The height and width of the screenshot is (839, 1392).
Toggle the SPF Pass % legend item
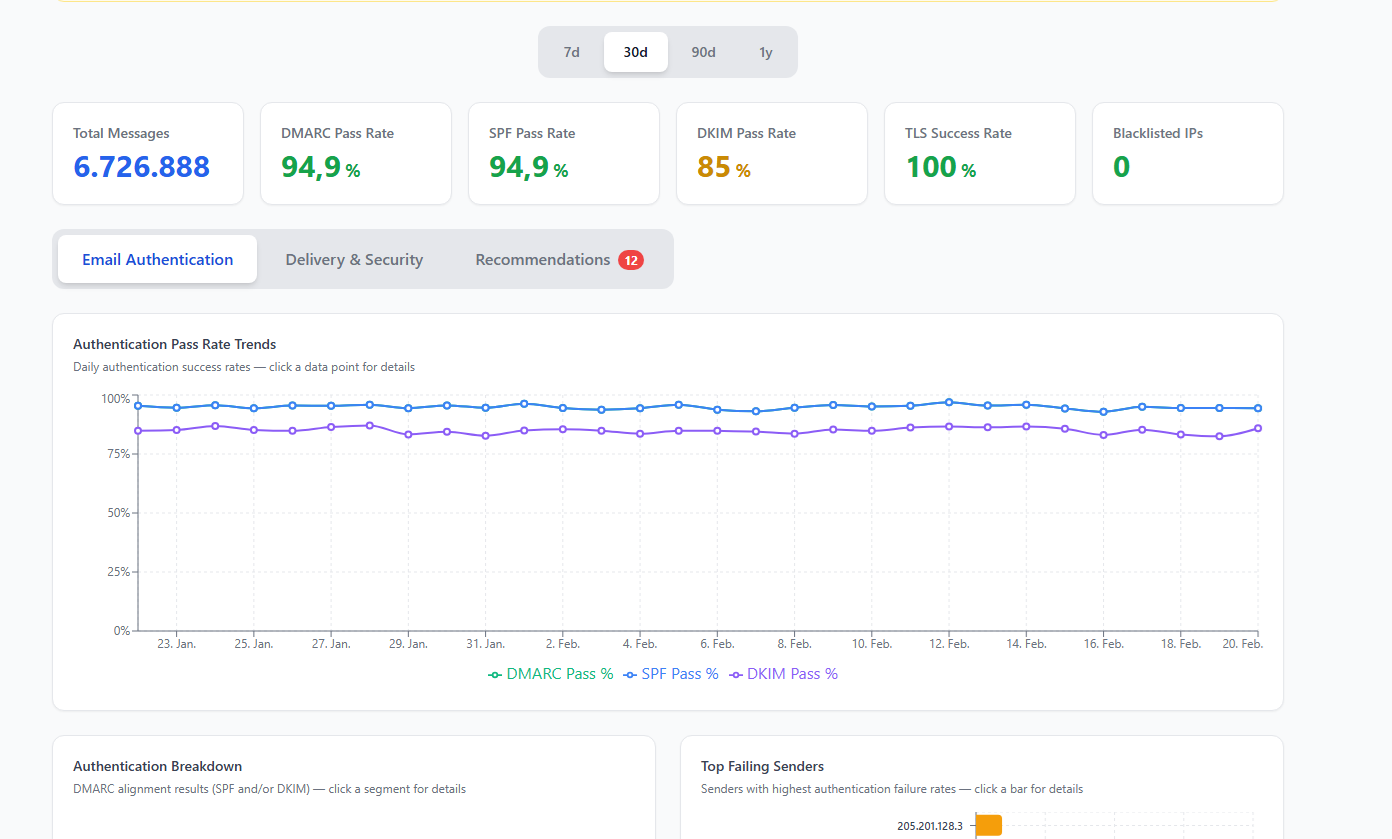(x=671, y=673)
